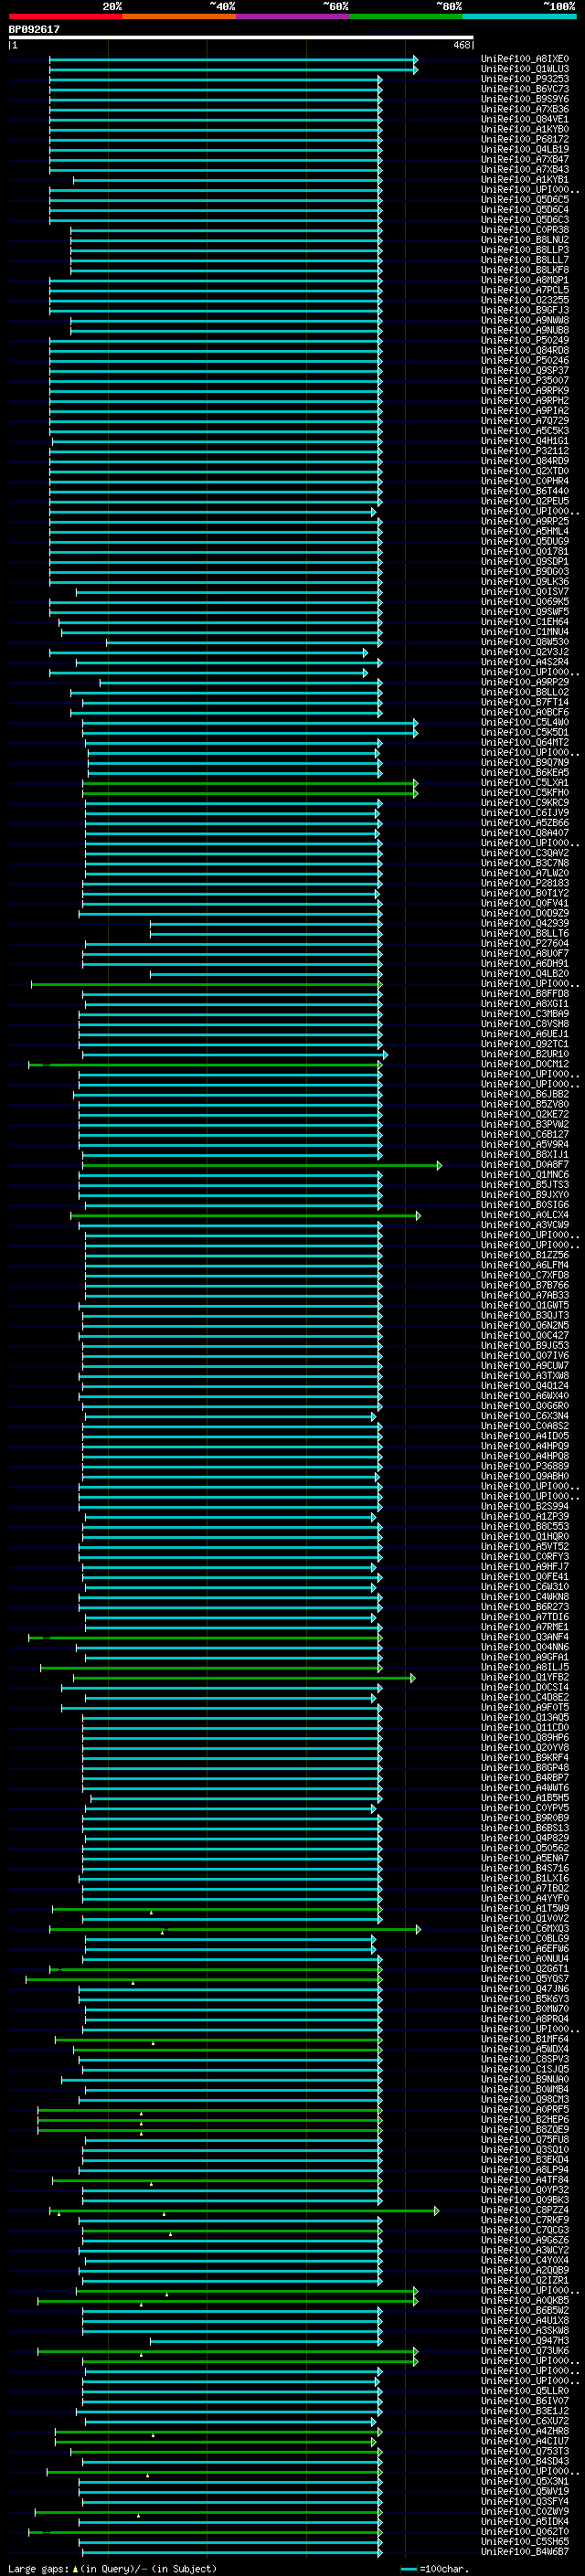Click the UniRef100_B8FFD8 label

(525, 994)
